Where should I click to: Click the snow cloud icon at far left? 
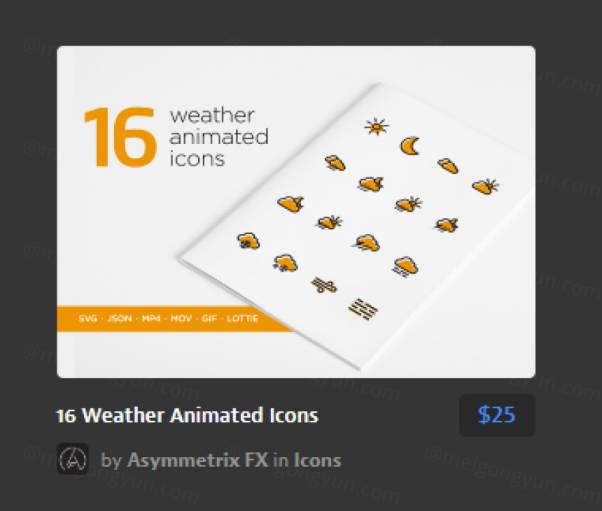(x=248, y=241)
